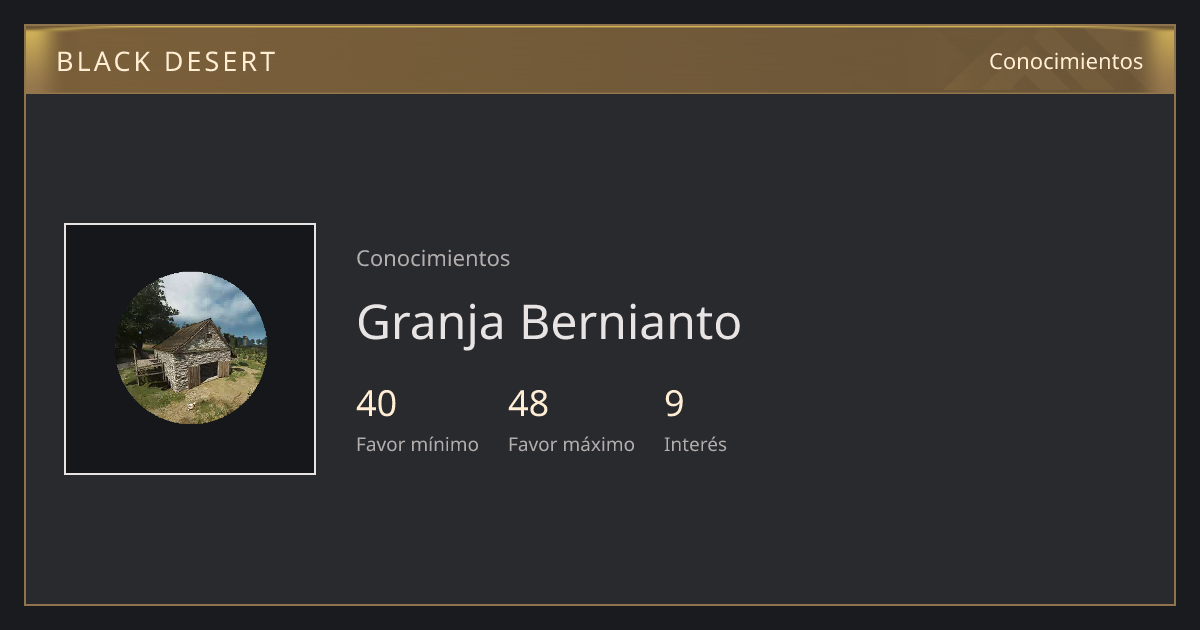Select the maximum favor value 48
Screen dimensions: 1200x630
(528, 404)
